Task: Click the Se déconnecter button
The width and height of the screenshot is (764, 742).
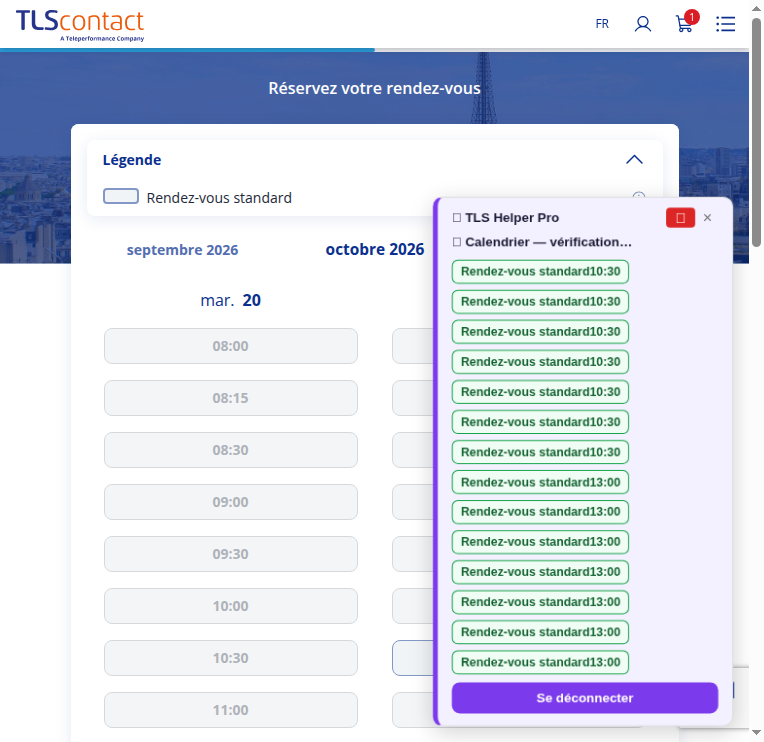Action: click(585, 698)
